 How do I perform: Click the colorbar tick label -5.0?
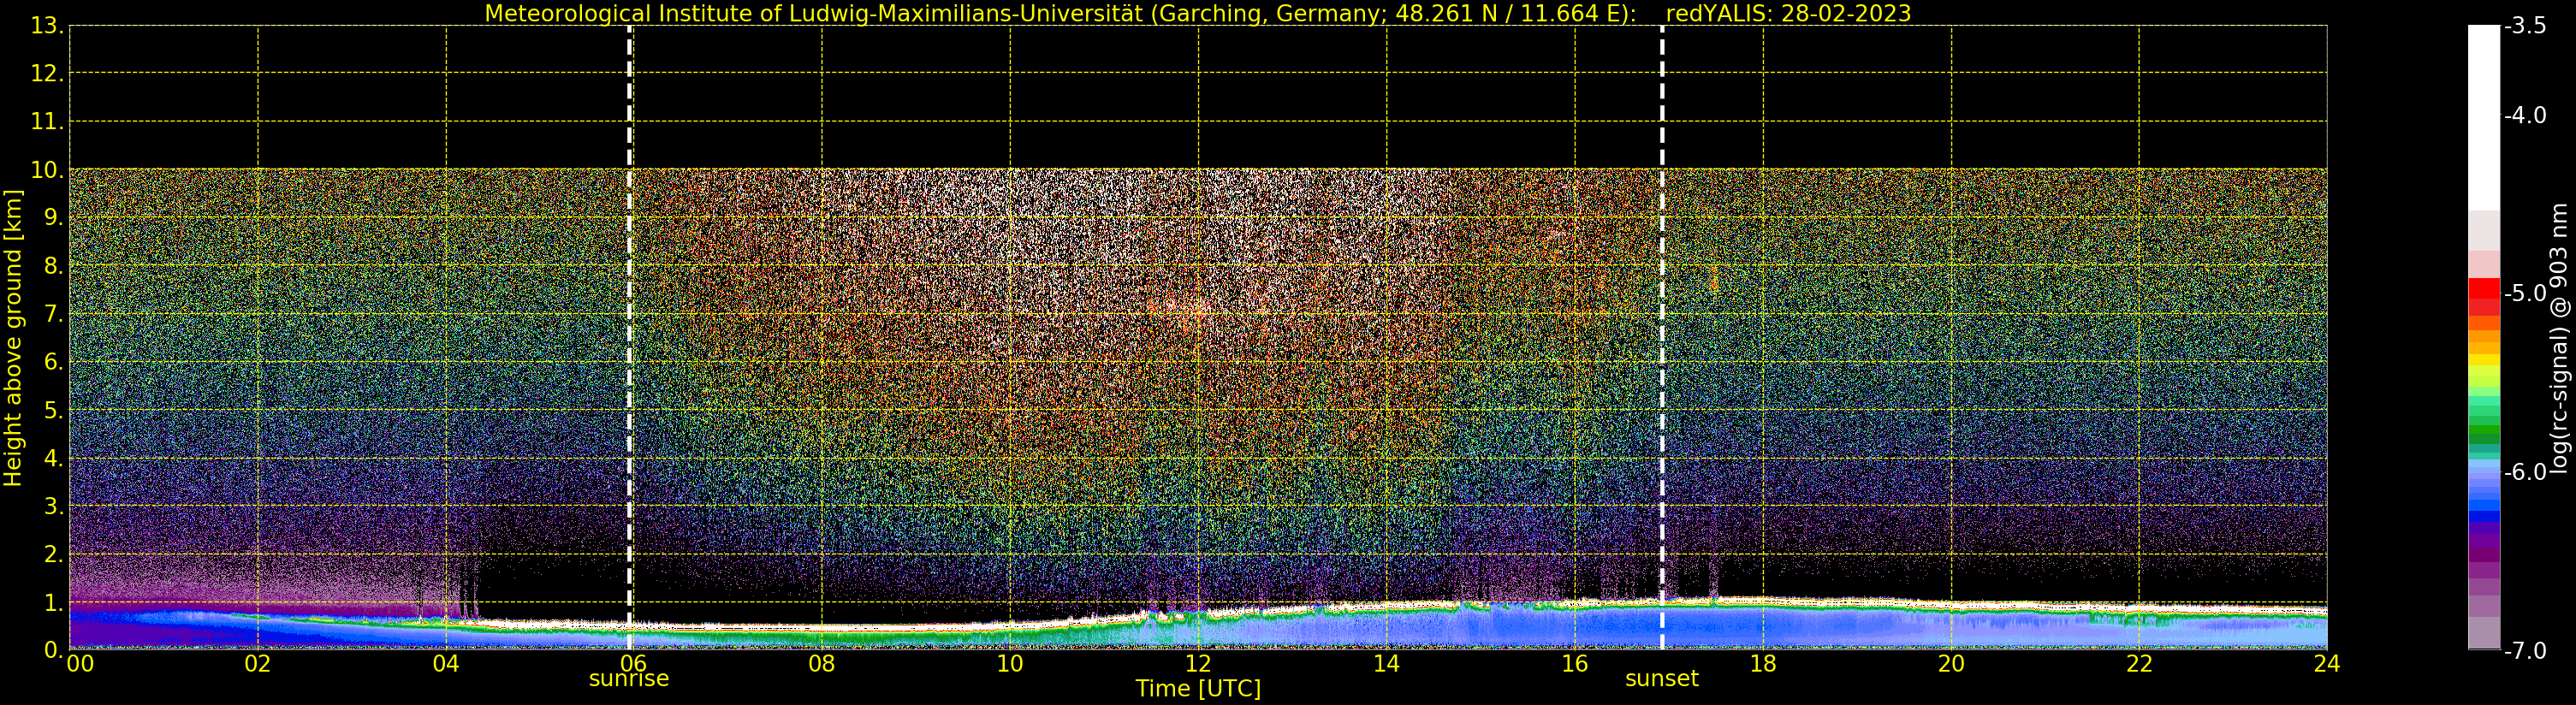click(x=2525, y=294)
